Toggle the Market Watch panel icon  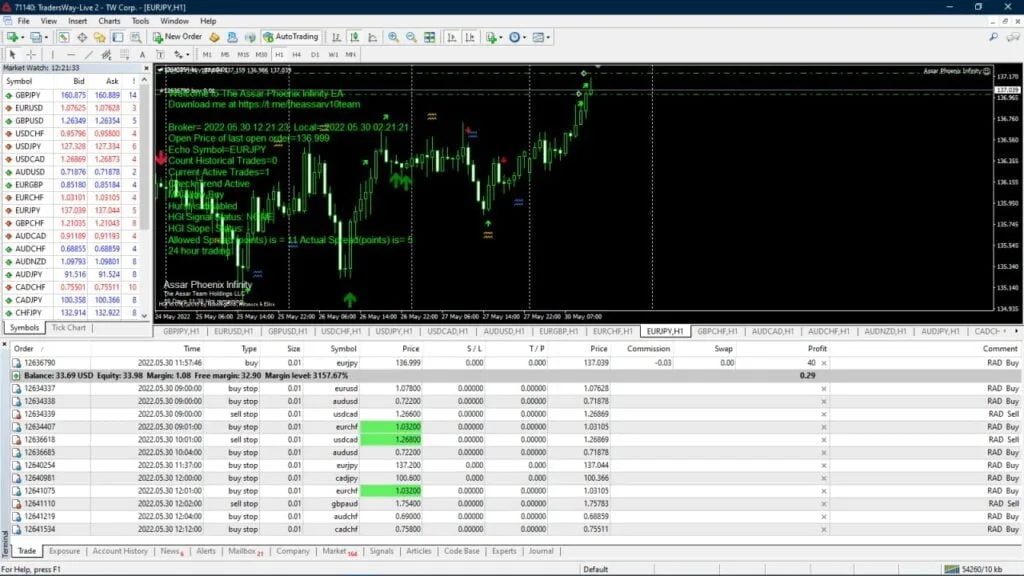65,37
